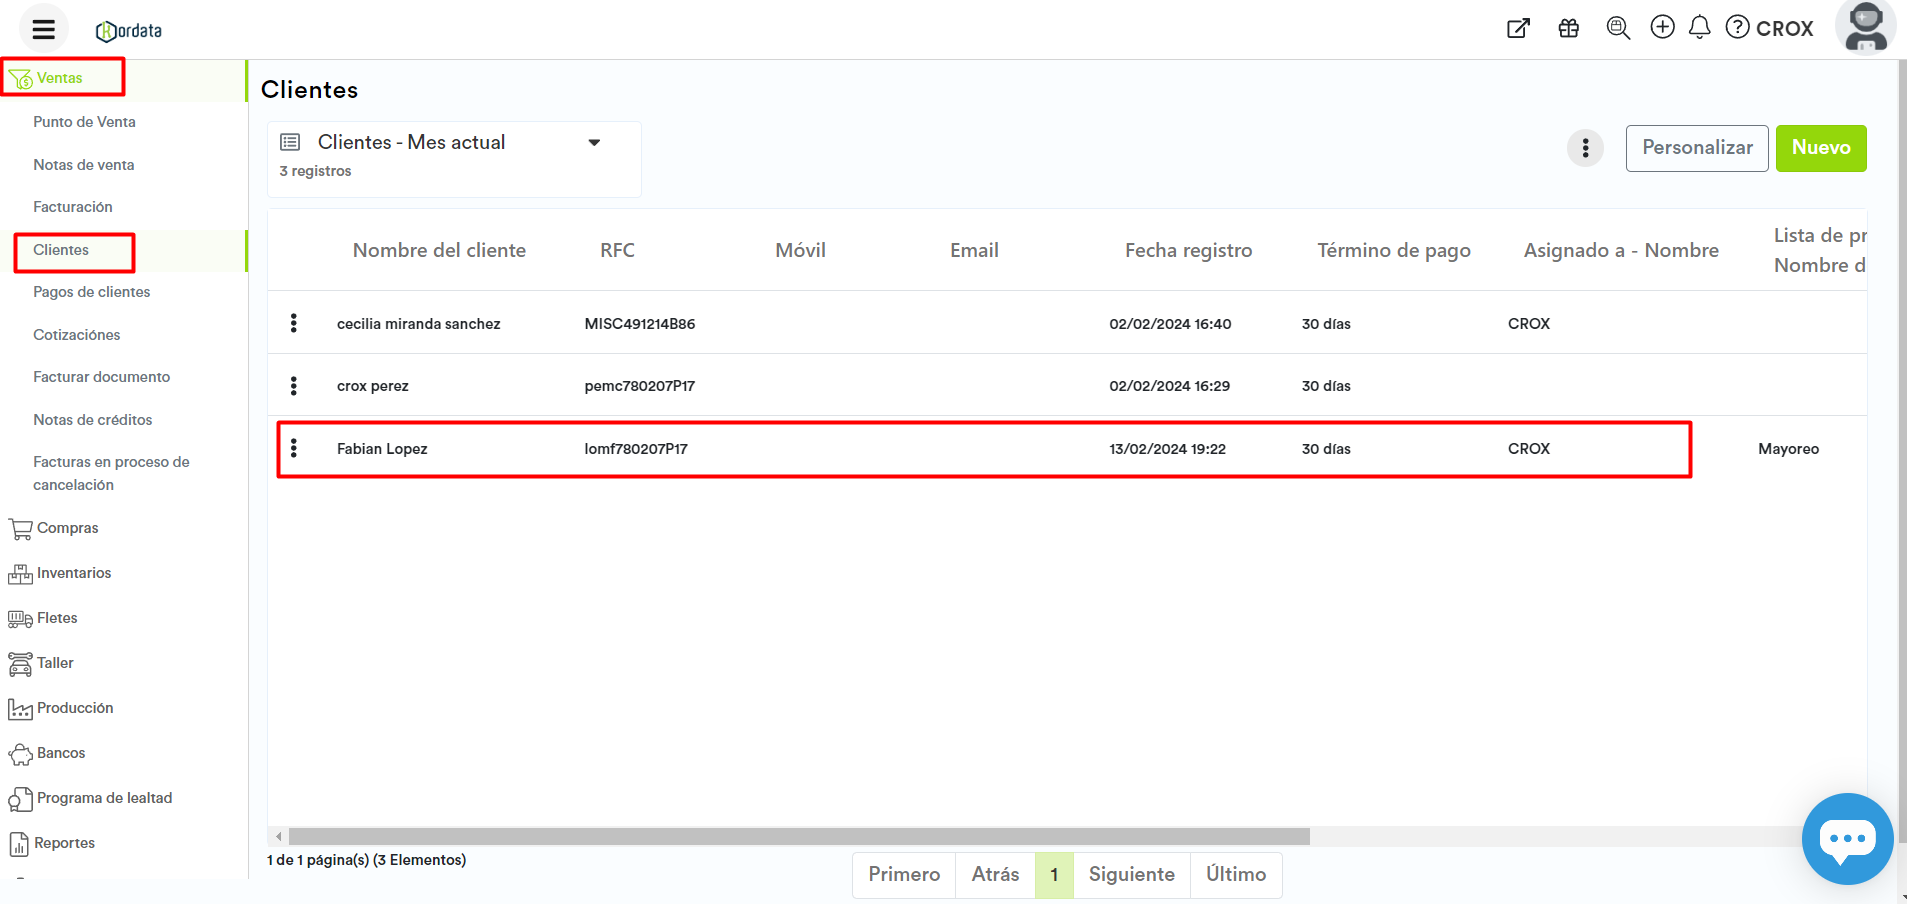Viewport: 1907px width, 904px height.
Task: Open the gift icon in the top bar
Action: (1568, 28)
